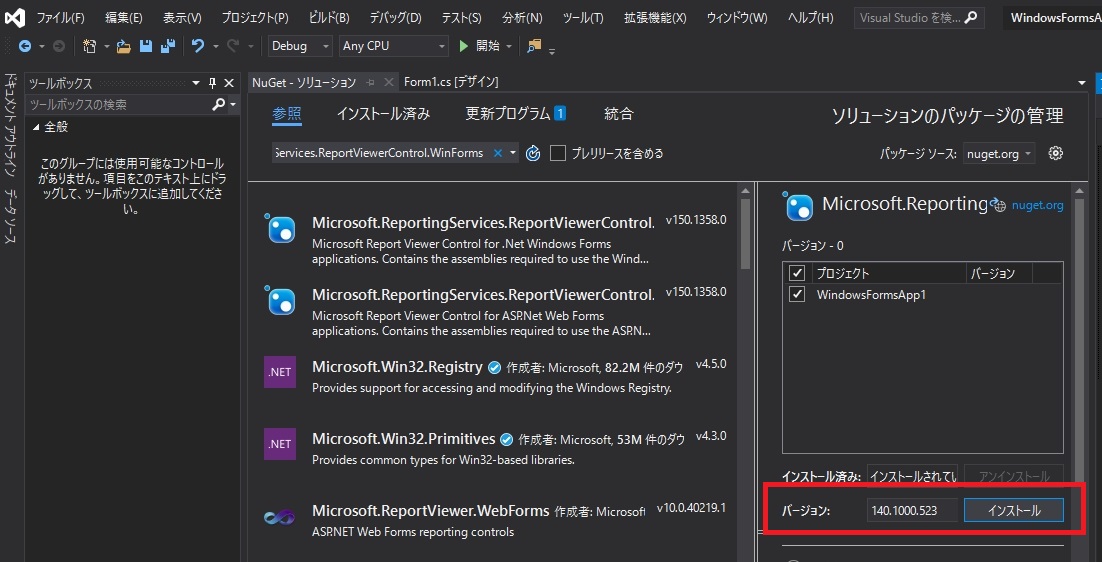The image size is (1102, 562).
Task: Open the Any CPU platform dropdown
Action: click(394, 46)
